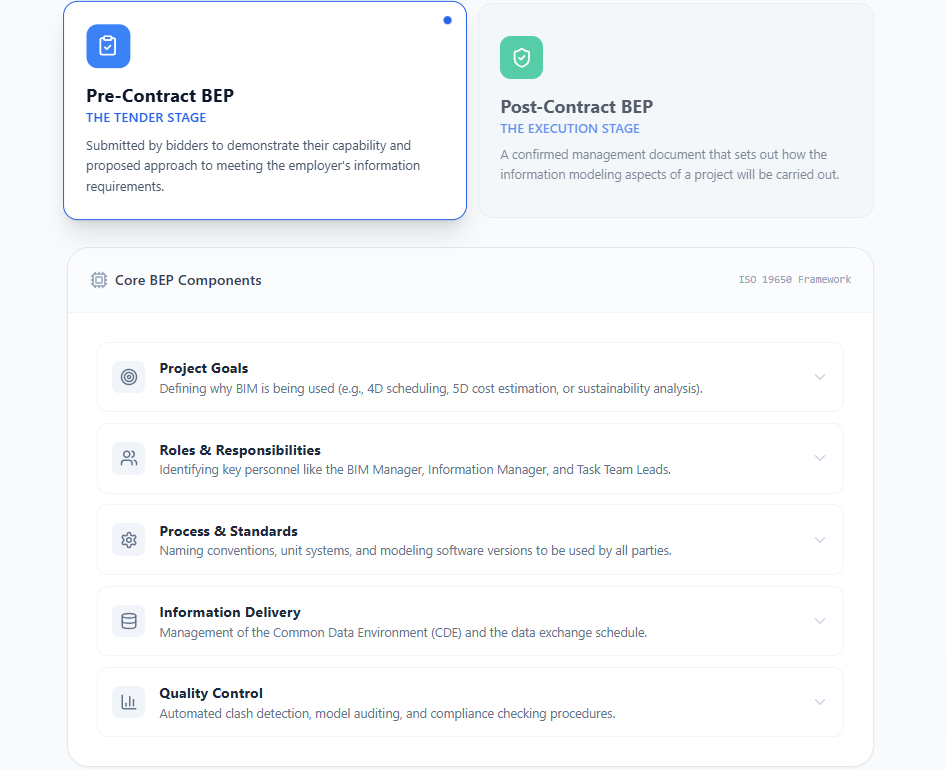
Task: Expand the Information Delivery chevron
Action: 820,621
